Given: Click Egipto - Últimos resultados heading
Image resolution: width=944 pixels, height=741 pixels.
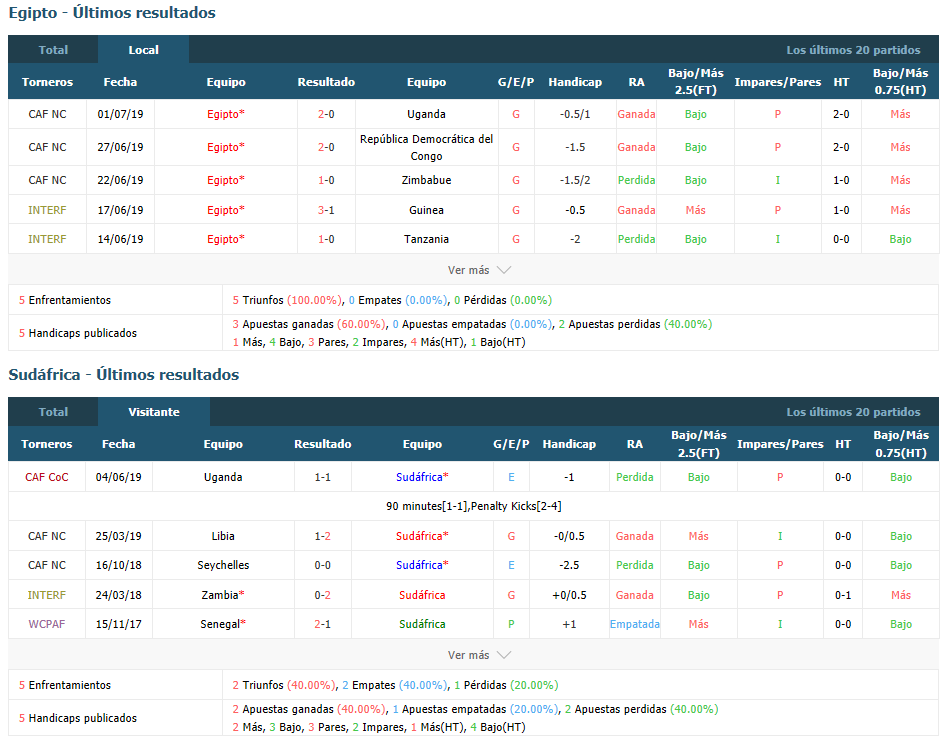Looking at the screenshot, I should [x=112, y=13].
